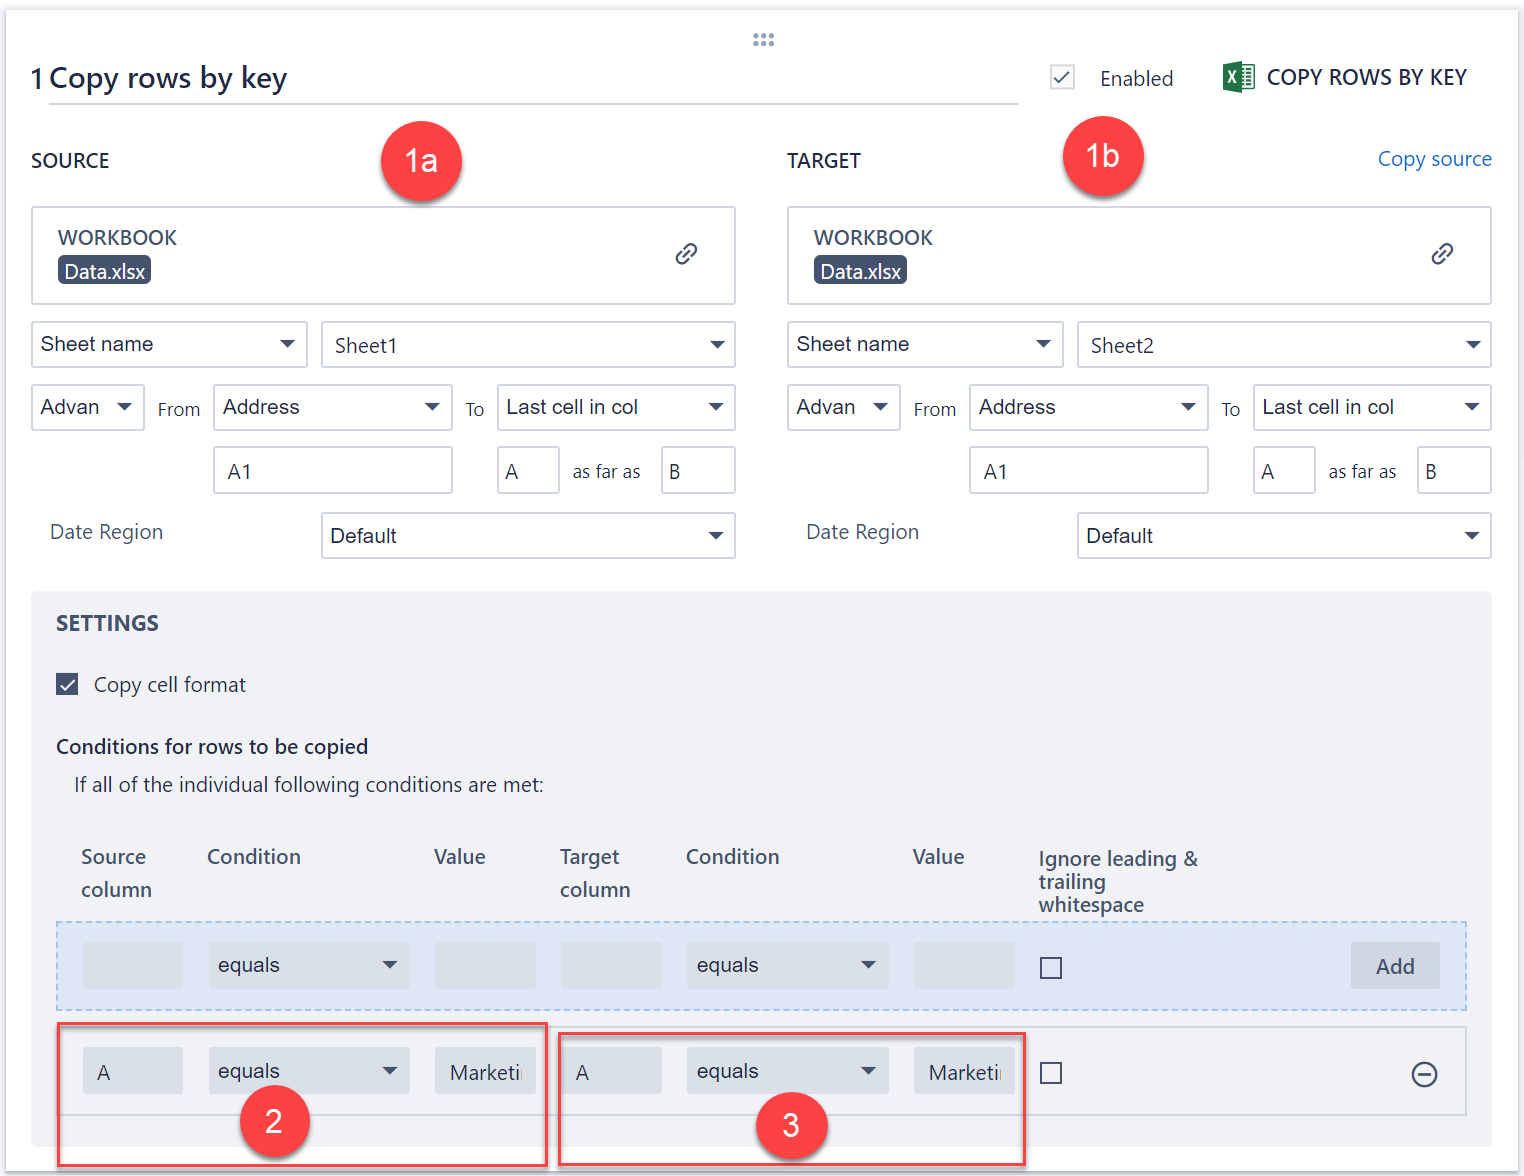The image size is (1524, 1176).
Task: Remove the Marketing condition row with minus icon
Action: coord(1424,1074)
